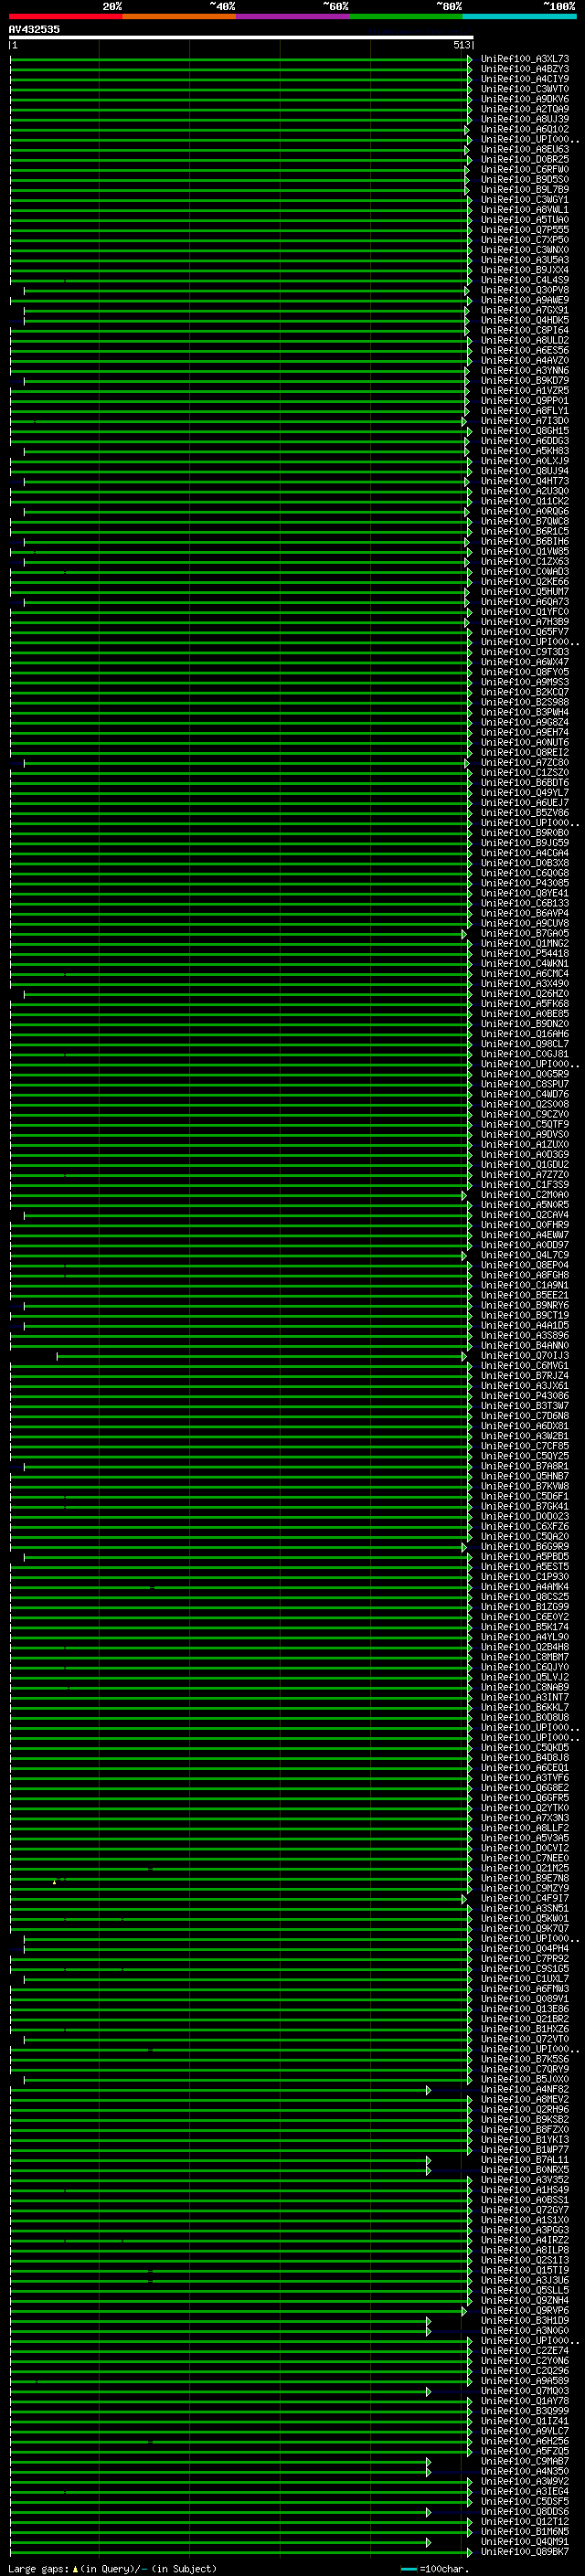Select label UniRef100_B9NRY6
This screenshot has height=2576, width=585.
pos(525,1305)
